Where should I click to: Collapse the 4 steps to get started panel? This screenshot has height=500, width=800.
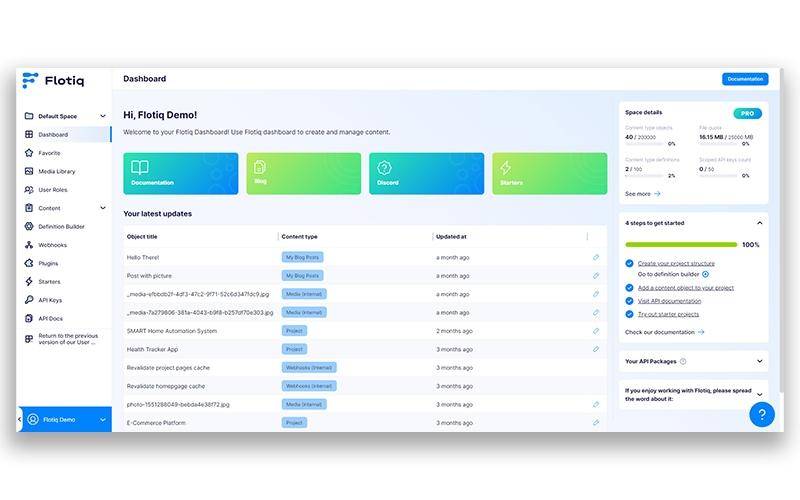click(x=759, y=223)
